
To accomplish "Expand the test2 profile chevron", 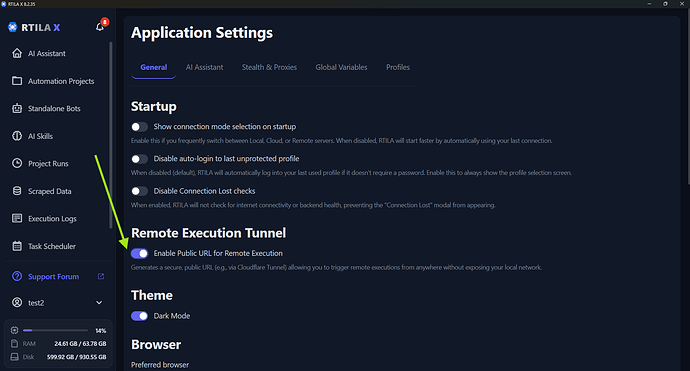I will tap(99, 303).
